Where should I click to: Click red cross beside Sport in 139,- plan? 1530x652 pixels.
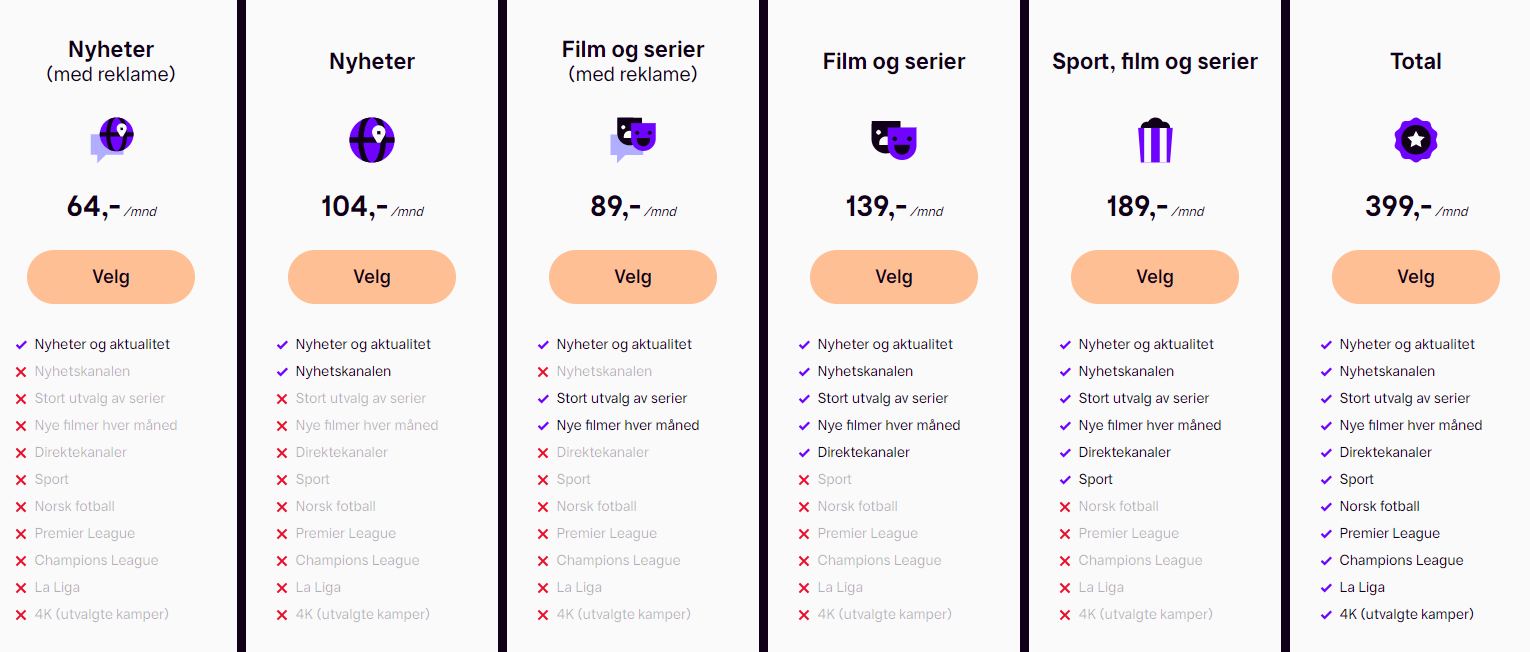804,480
